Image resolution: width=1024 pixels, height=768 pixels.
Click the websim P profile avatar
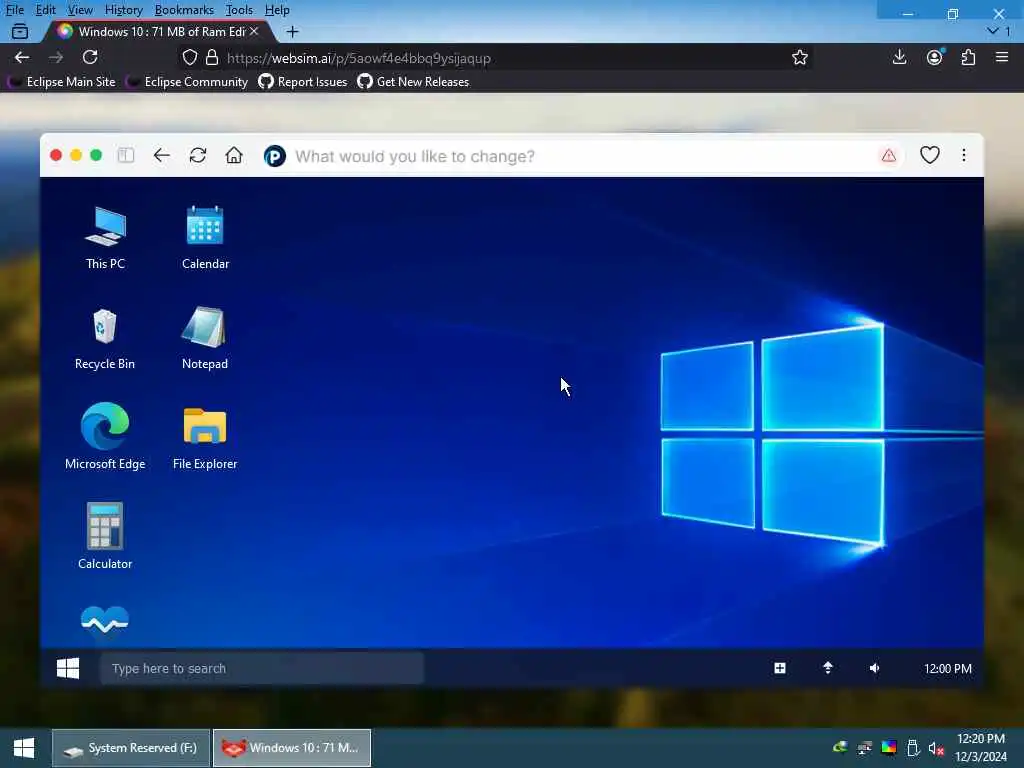[x=275, y=156]
